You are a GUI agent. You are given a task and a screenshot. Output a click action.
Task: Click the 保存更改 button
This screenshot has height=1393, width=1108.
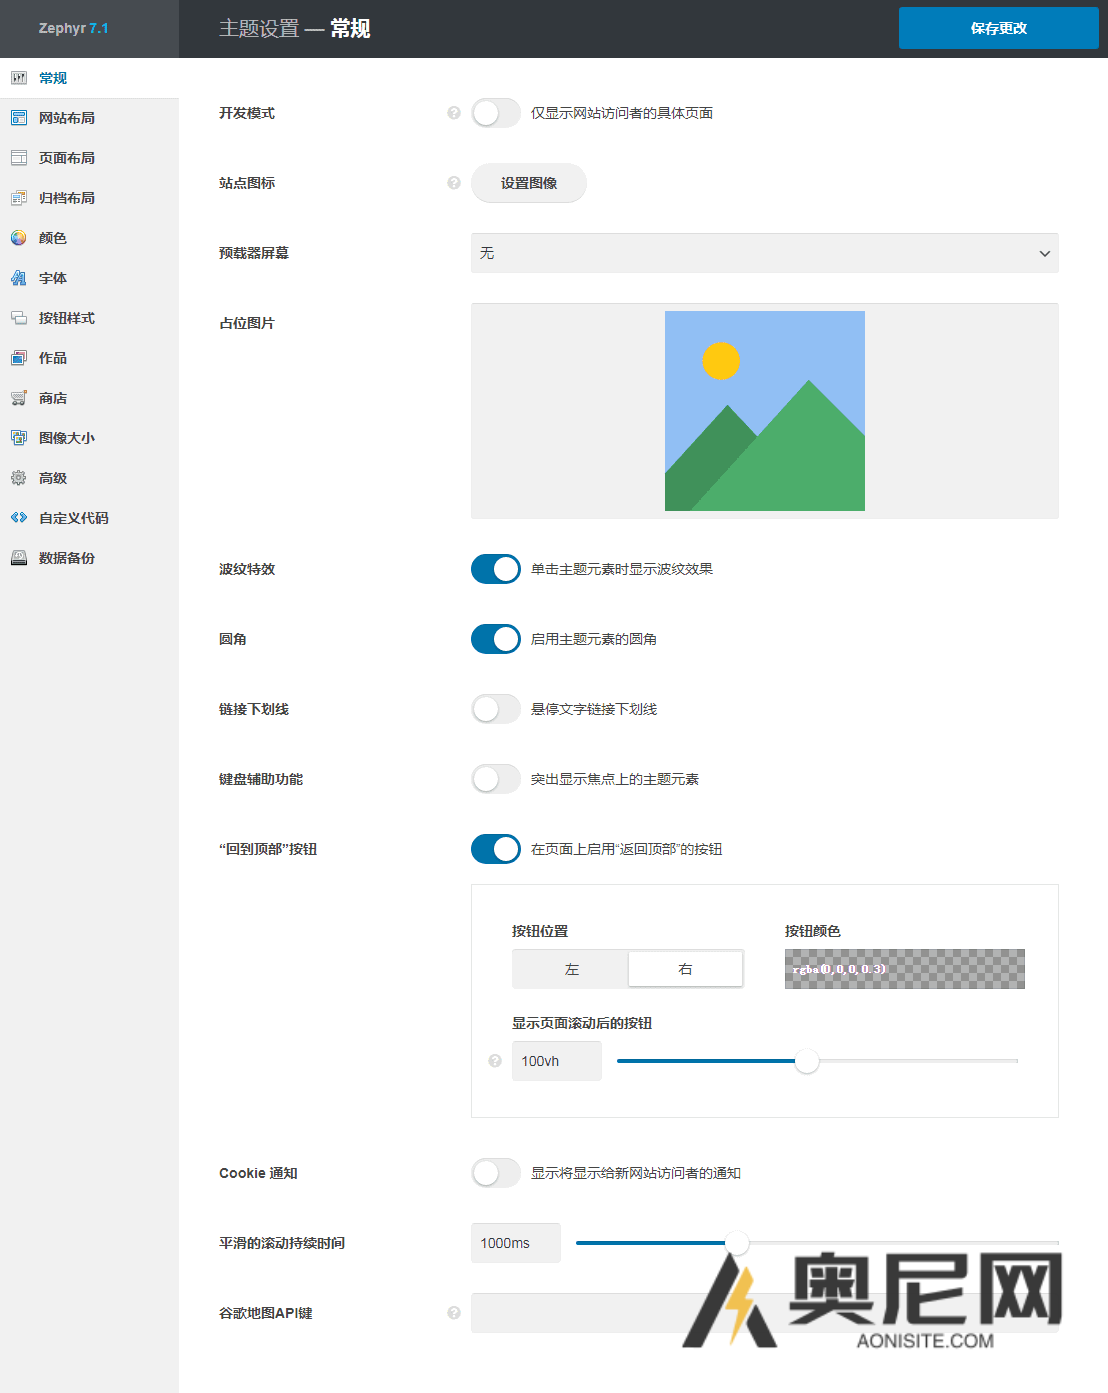tap(998, 28)
